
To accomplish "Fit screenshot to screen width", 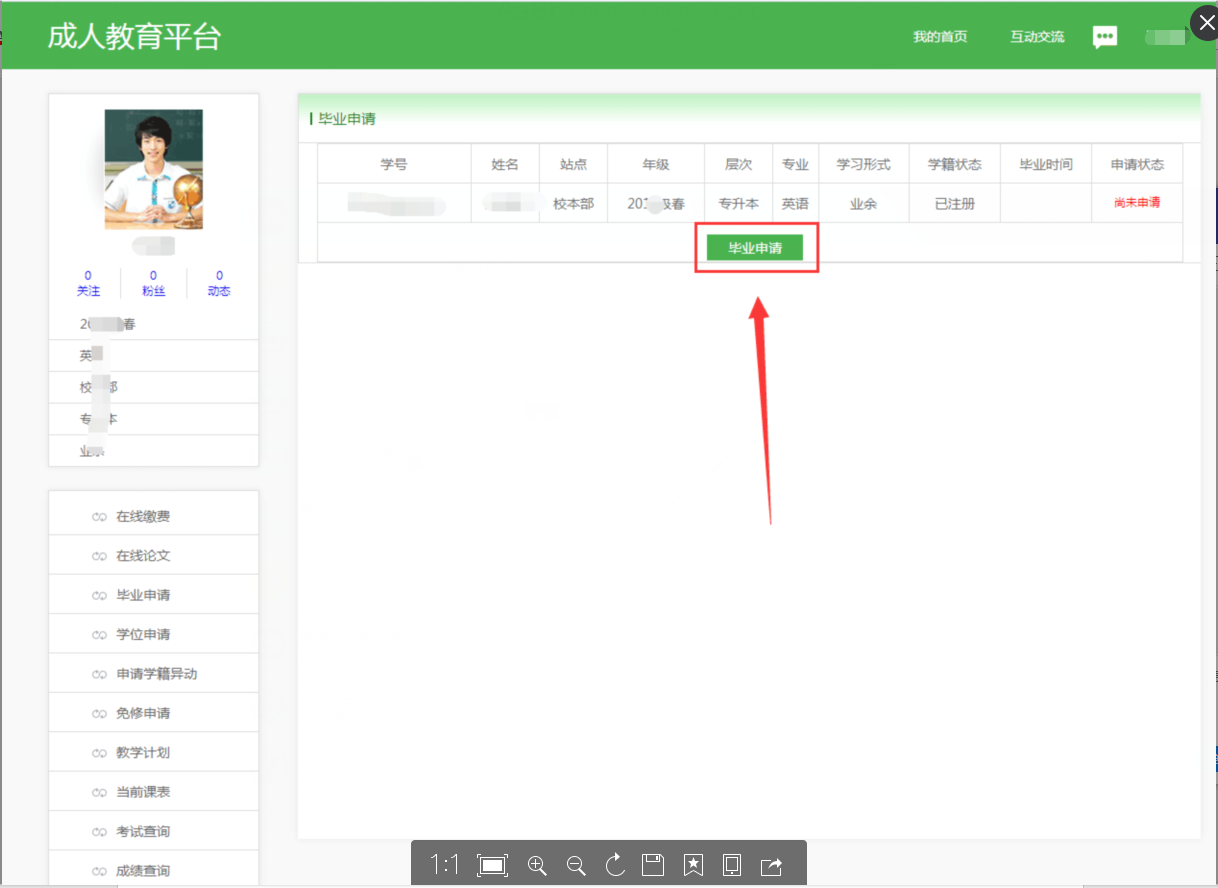I will (492, 865).
